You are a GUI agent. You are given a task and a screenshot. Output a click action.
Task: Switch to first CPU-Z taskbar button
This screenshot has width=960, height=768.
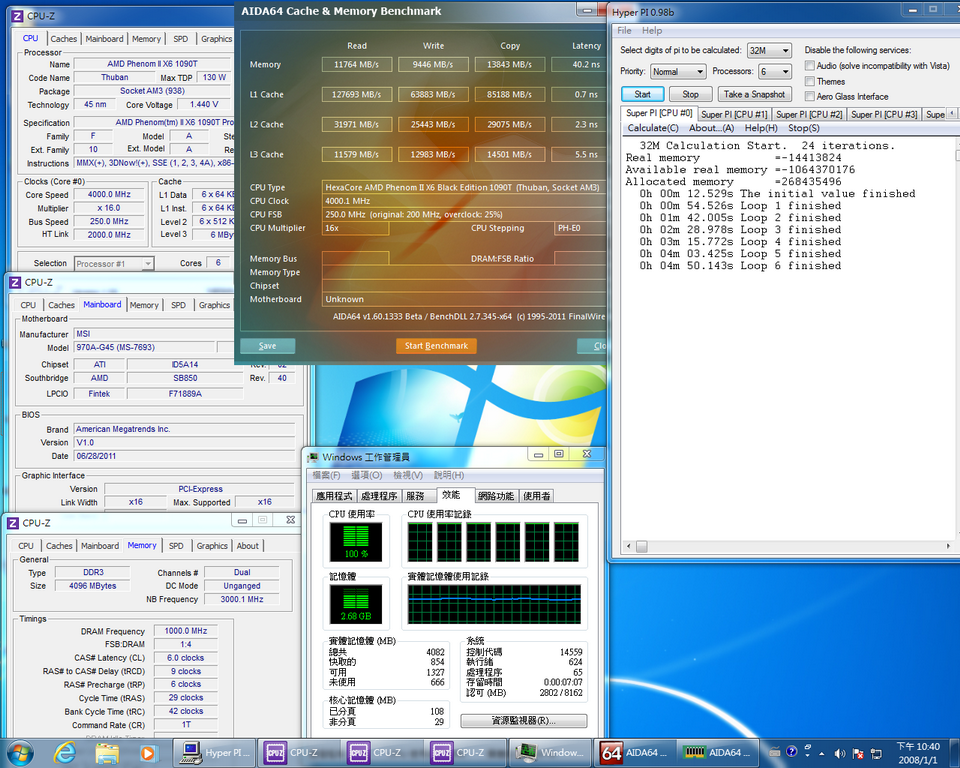pos(298,753)
